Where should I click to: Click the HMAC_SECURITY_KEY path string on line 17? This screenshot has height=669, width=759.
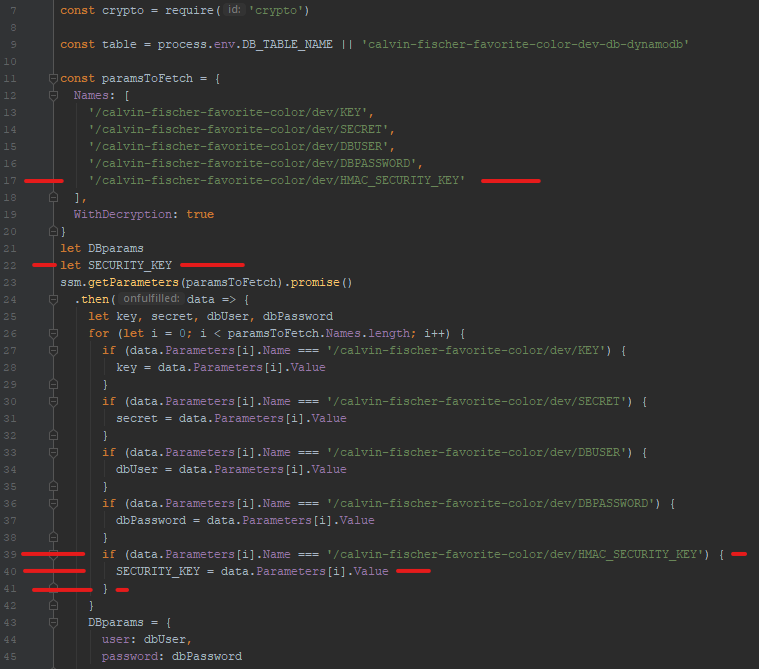point(276,181)
